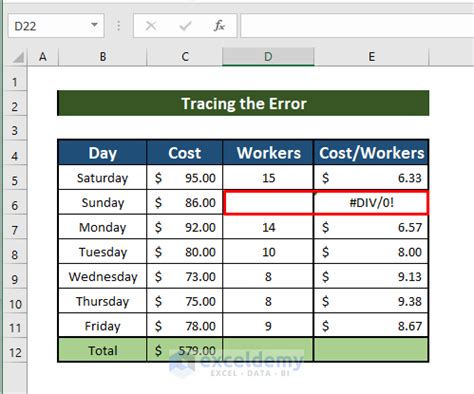The width and height of the screenshot is (474, 394).
Task: Select the #DIV/0! error cell
Action: pos(371,202)
